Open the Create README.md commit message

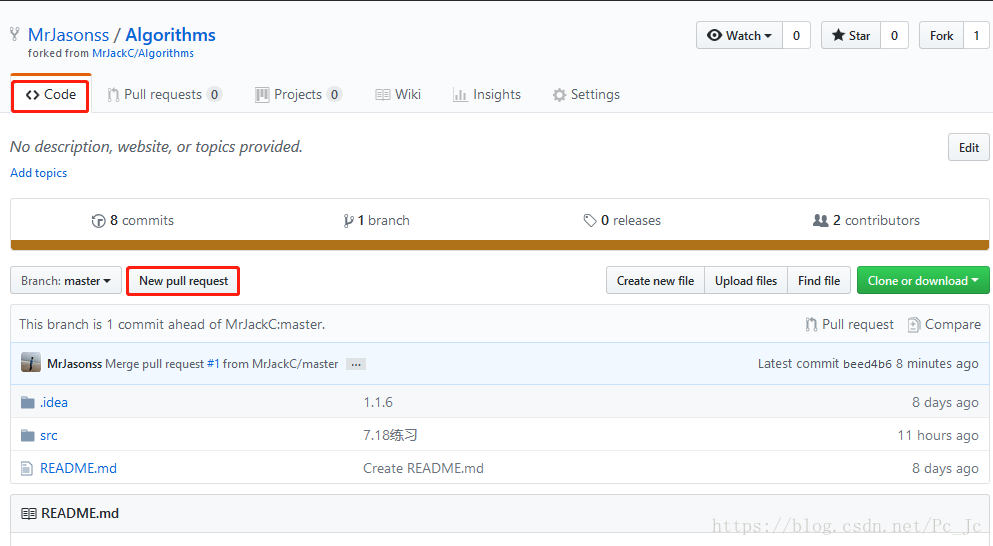(x=423, y=468)
